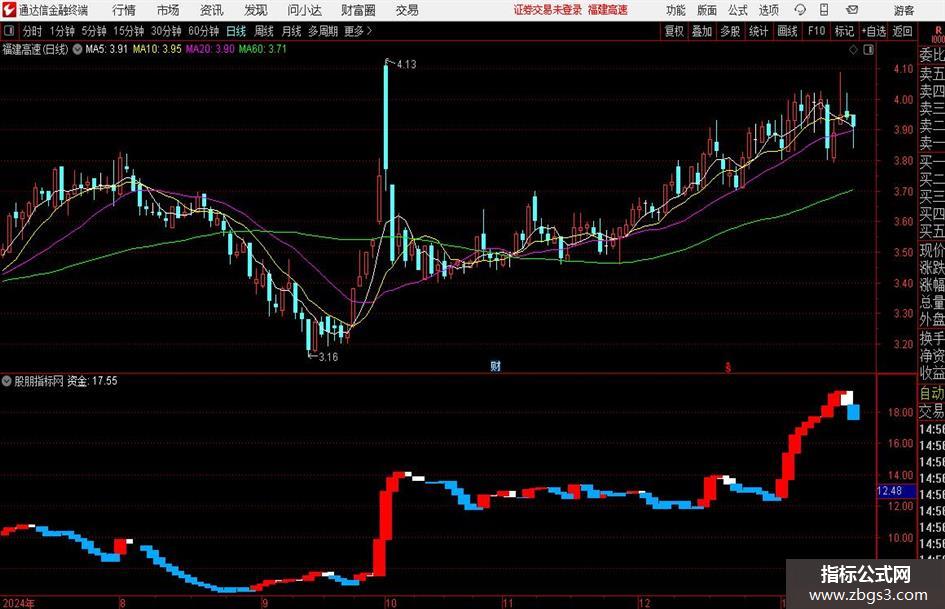The height and width of the screenshot is (609, 945).
Task: Open F10 company info
Action: point(816,31)
